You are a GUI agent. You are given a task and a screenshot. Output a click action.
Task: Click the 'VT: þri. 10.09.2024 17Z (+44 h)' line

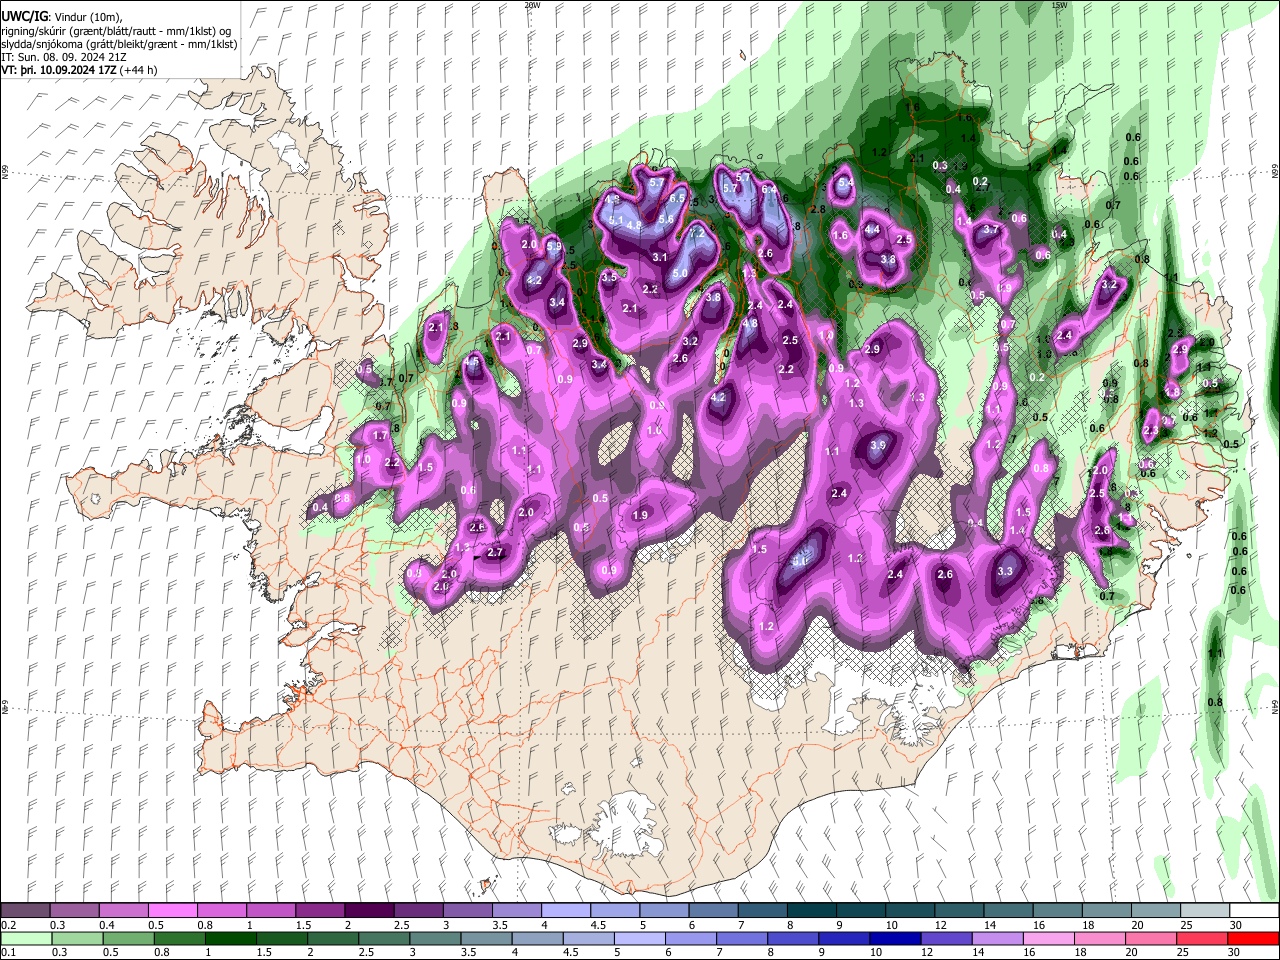[79, 71]
